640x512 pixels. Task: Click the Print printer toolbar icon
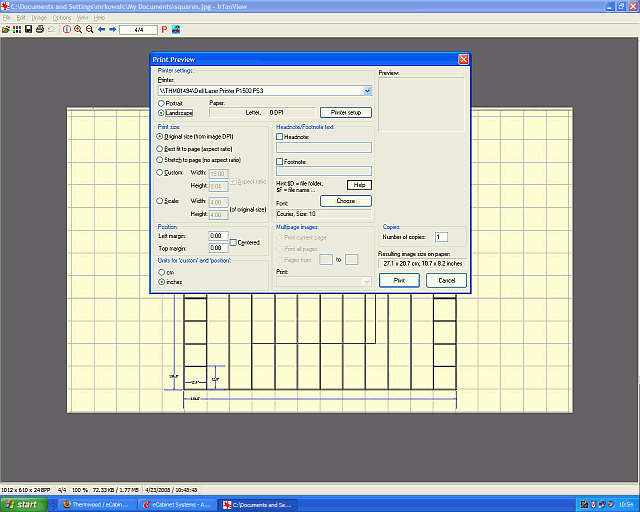pyautogui.click(x=40, y=29)
